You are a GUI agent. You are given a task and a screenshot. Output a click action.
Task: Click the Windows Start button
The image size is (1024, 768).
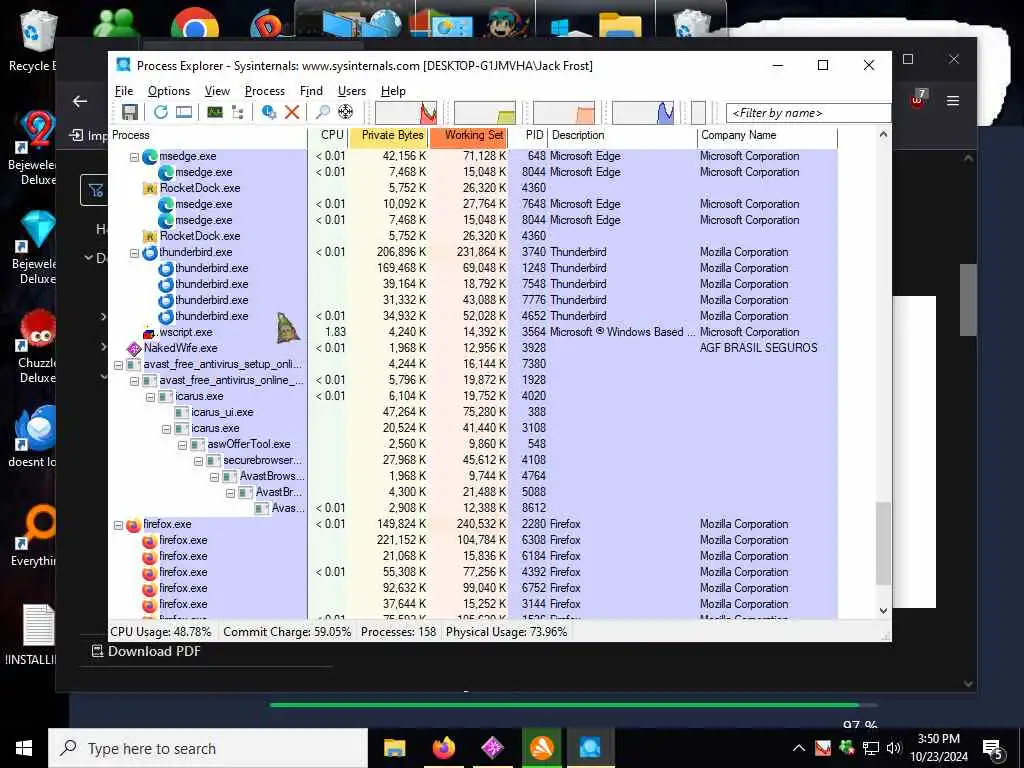[x=24, y=748]
